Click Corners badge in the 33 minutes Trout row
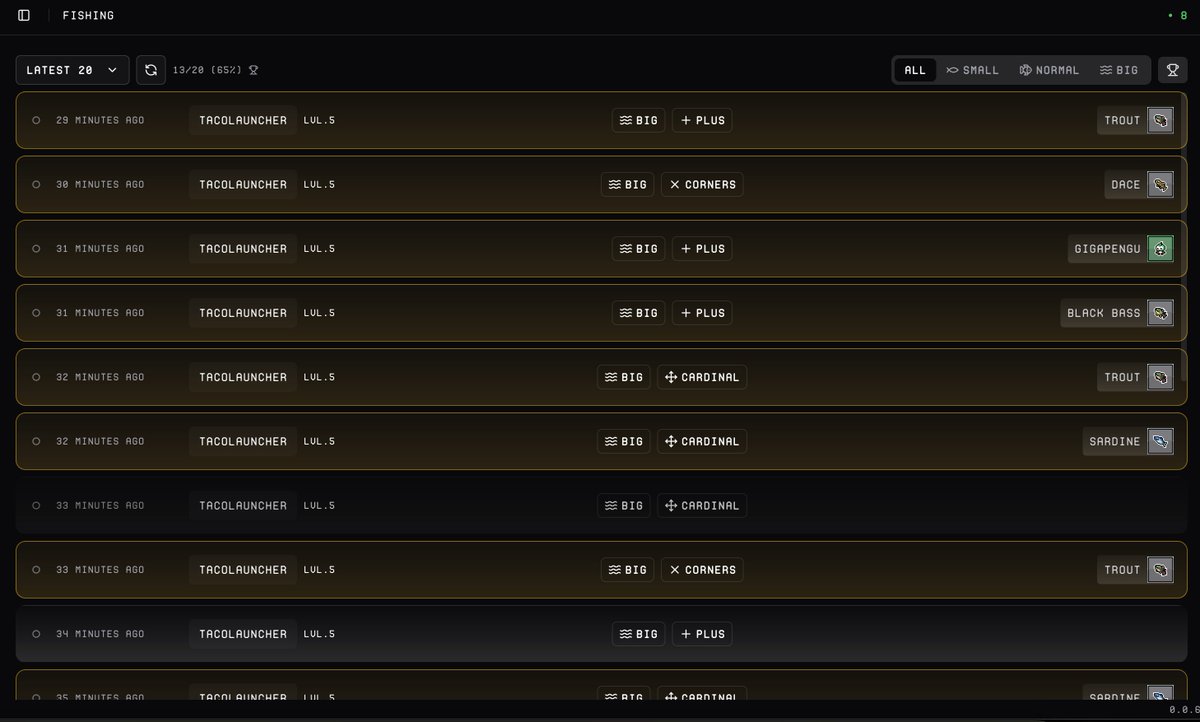This screenshot has width=1200, height=722. pyautogui.click(x=702, y=570)
